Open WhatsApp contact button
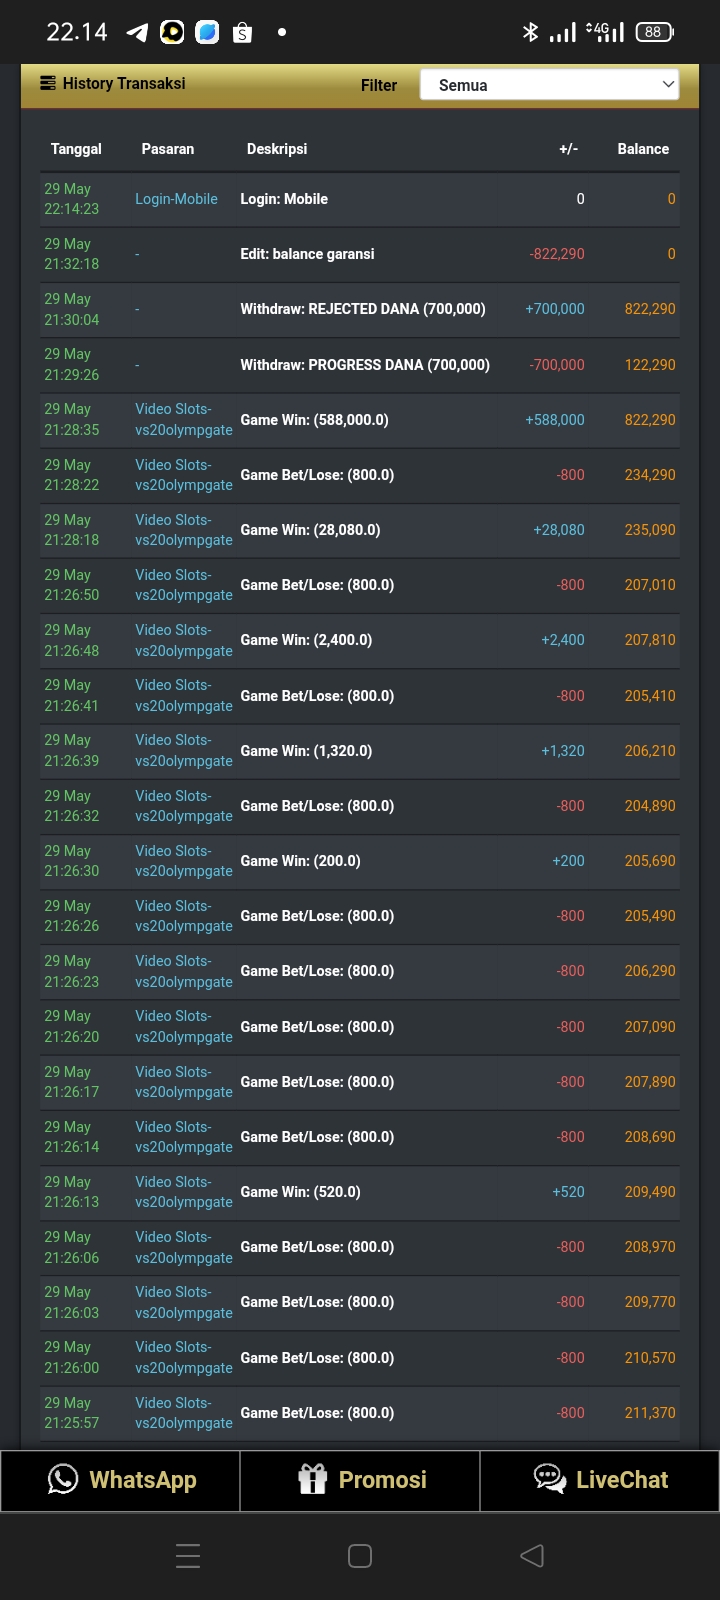This screenshot has width=720, height=1600. point(120,1480)
